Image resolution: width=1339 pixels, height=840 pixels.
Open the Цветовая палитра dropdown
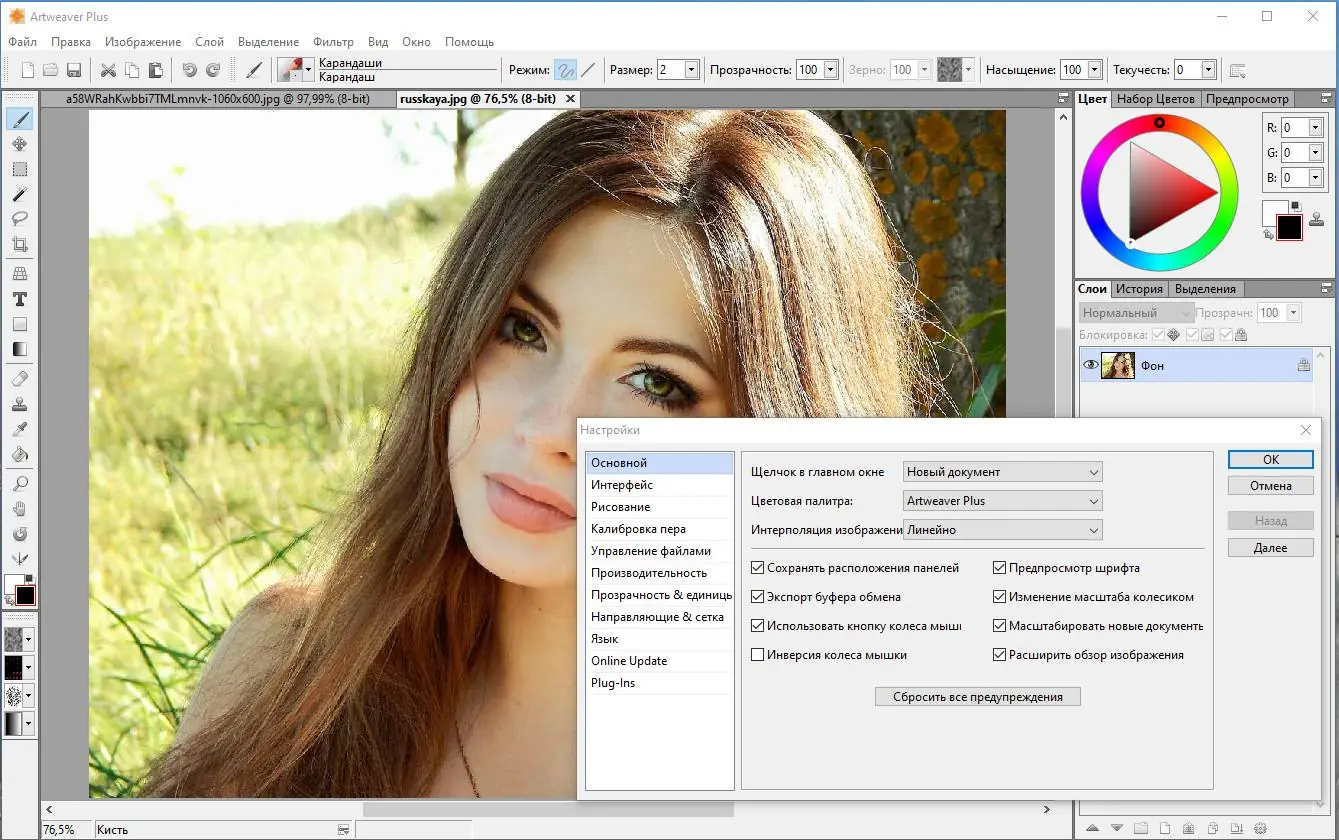[x=1002, y=501]
